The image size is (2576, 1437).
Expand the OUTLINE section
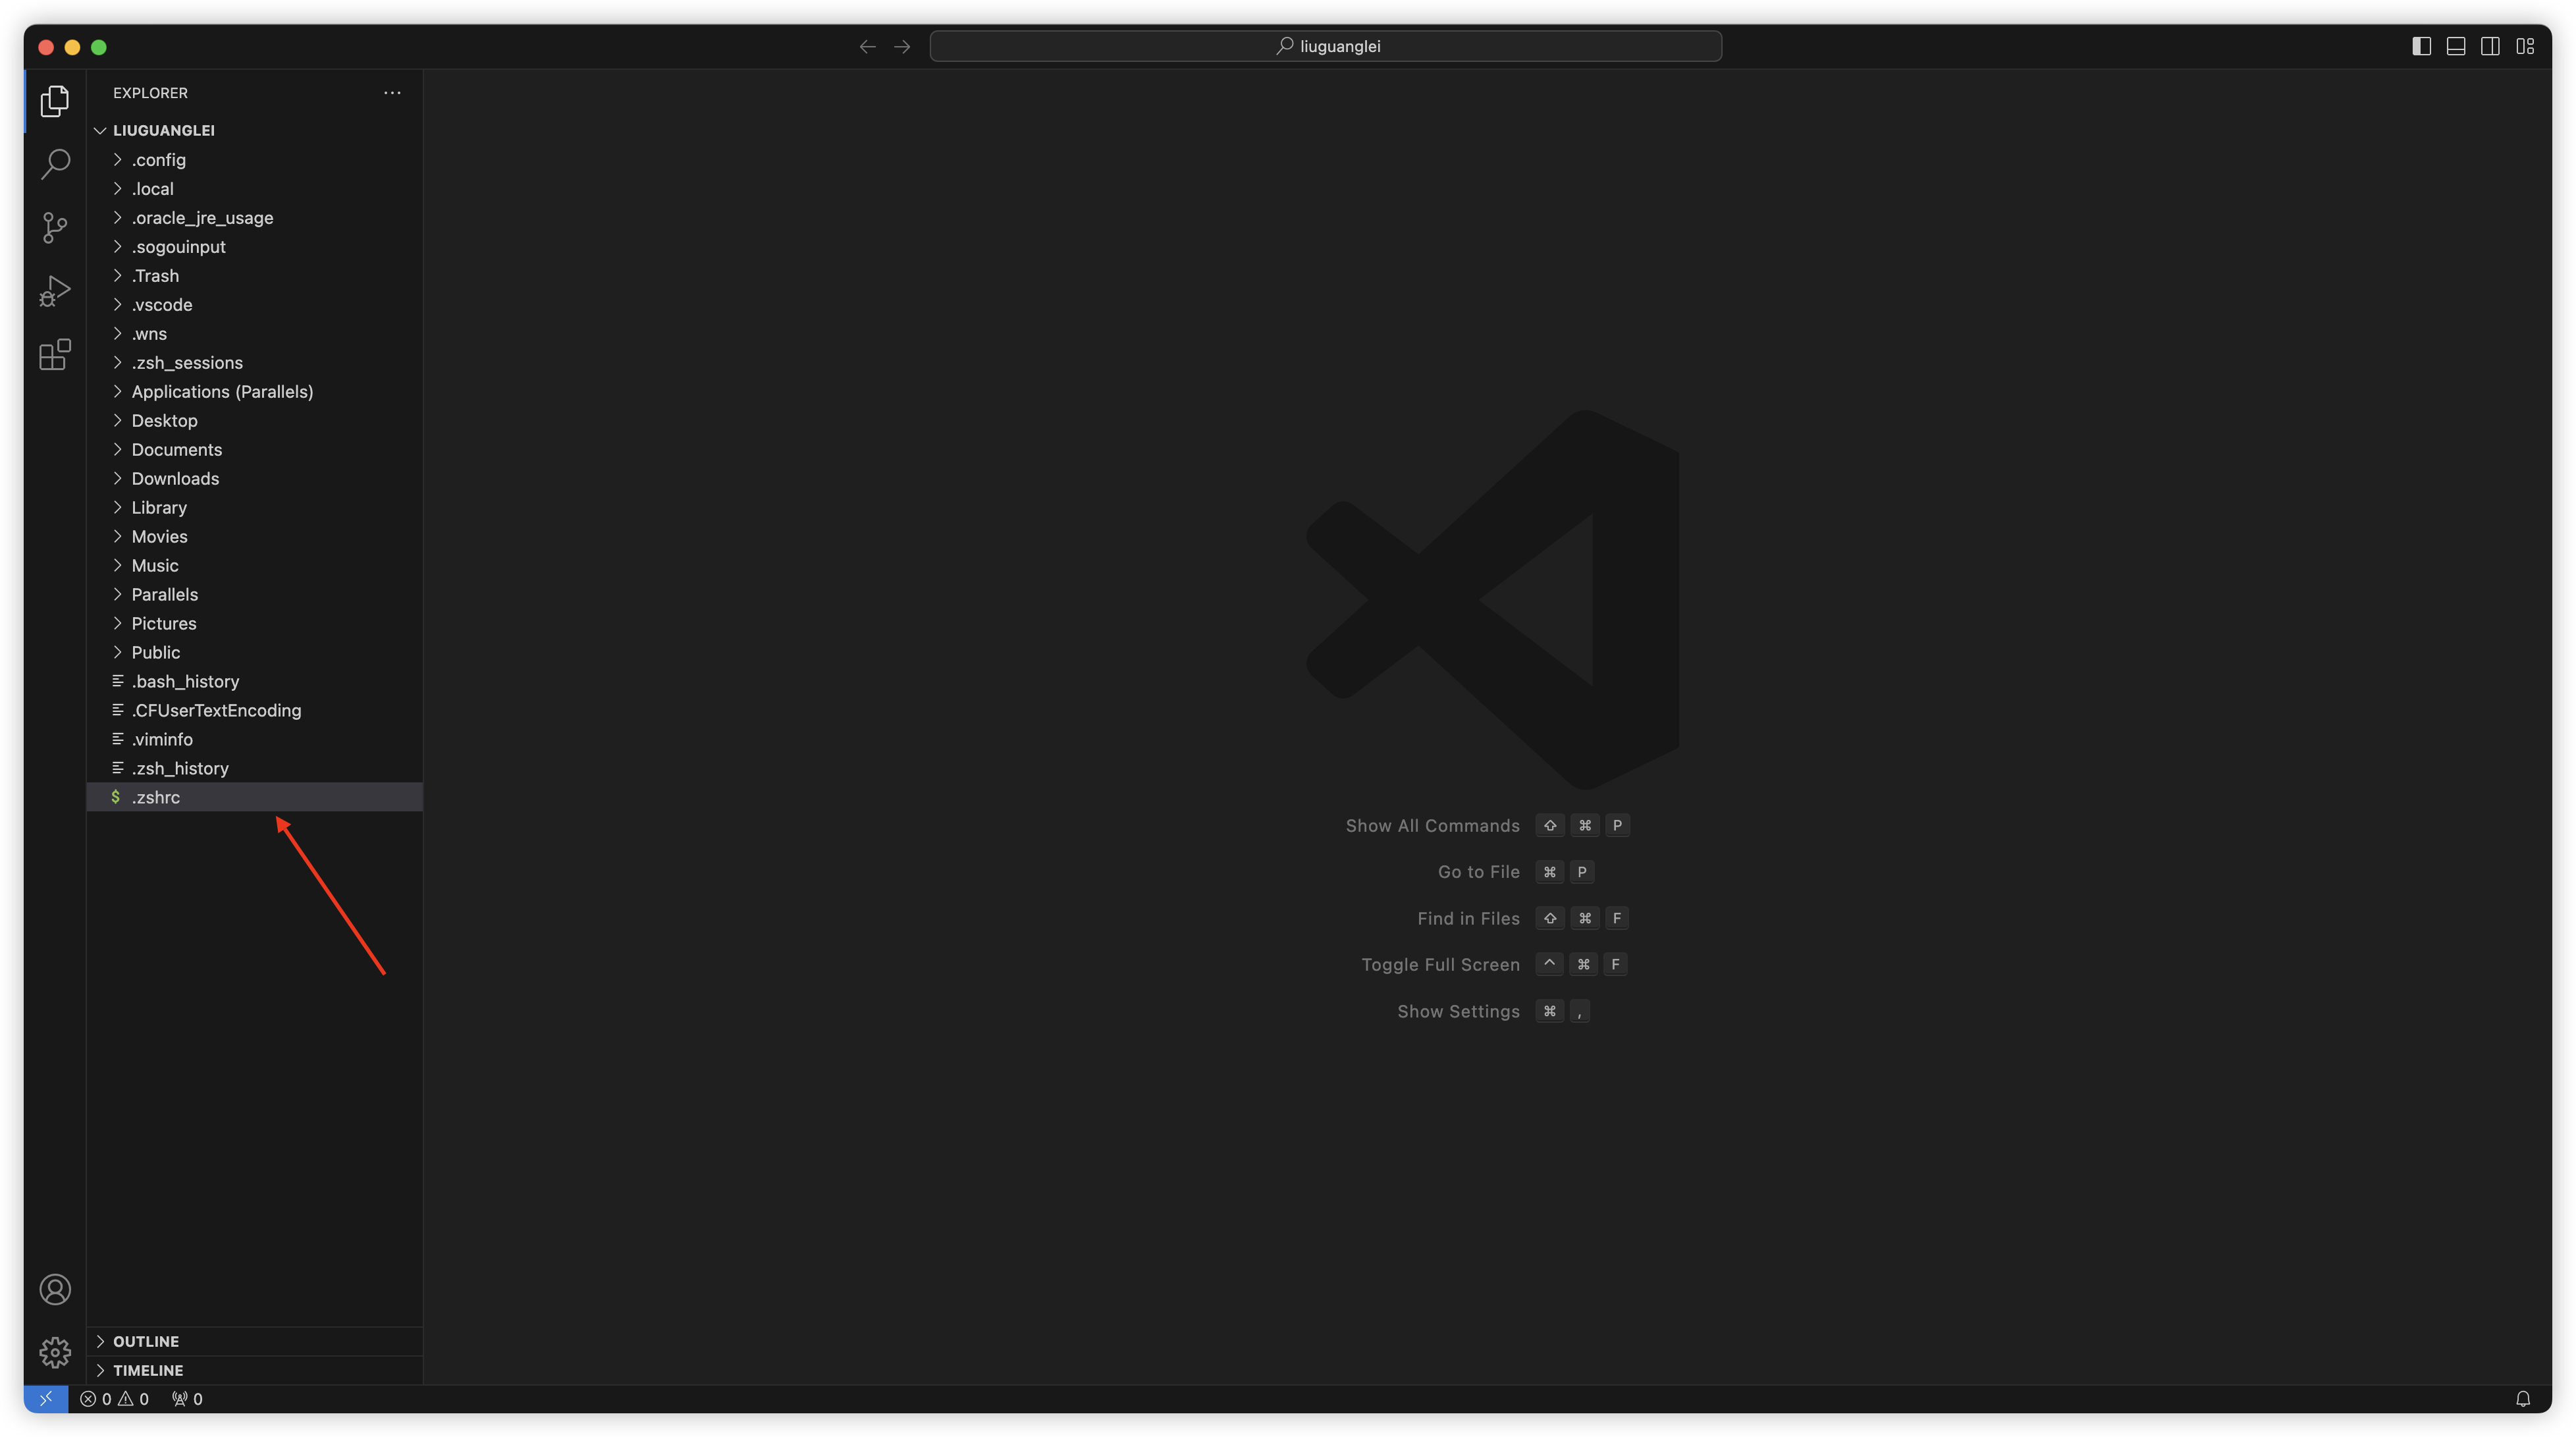coord(146,1341)
